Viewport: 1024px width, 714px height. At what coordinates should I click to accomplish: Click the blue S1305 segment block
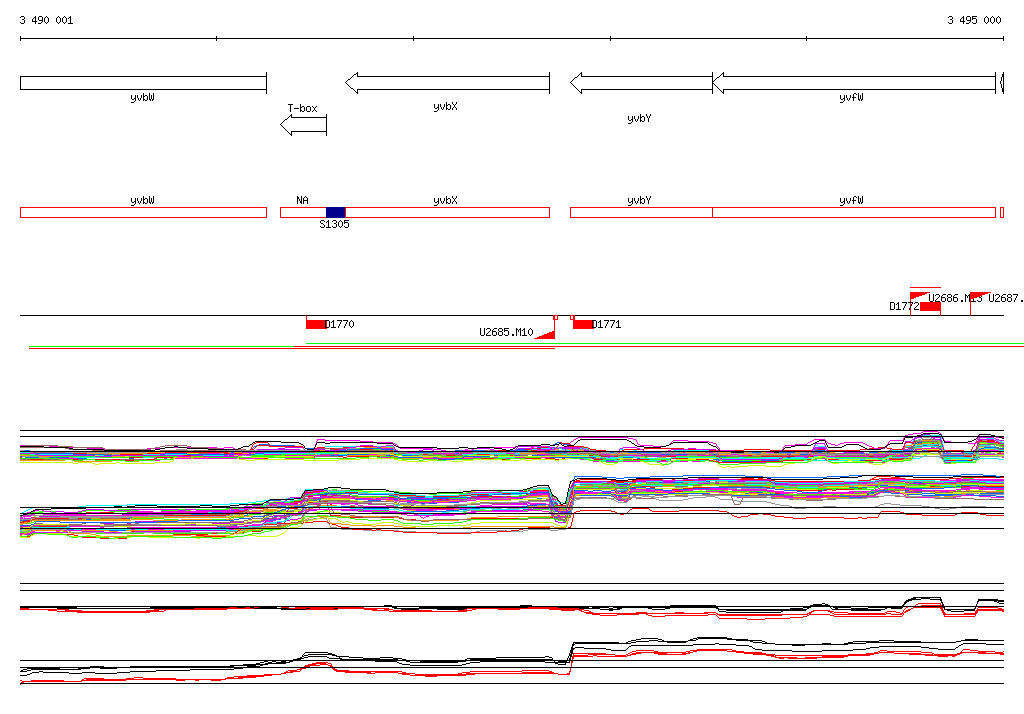pyautogui.click(x=336, y=212)
